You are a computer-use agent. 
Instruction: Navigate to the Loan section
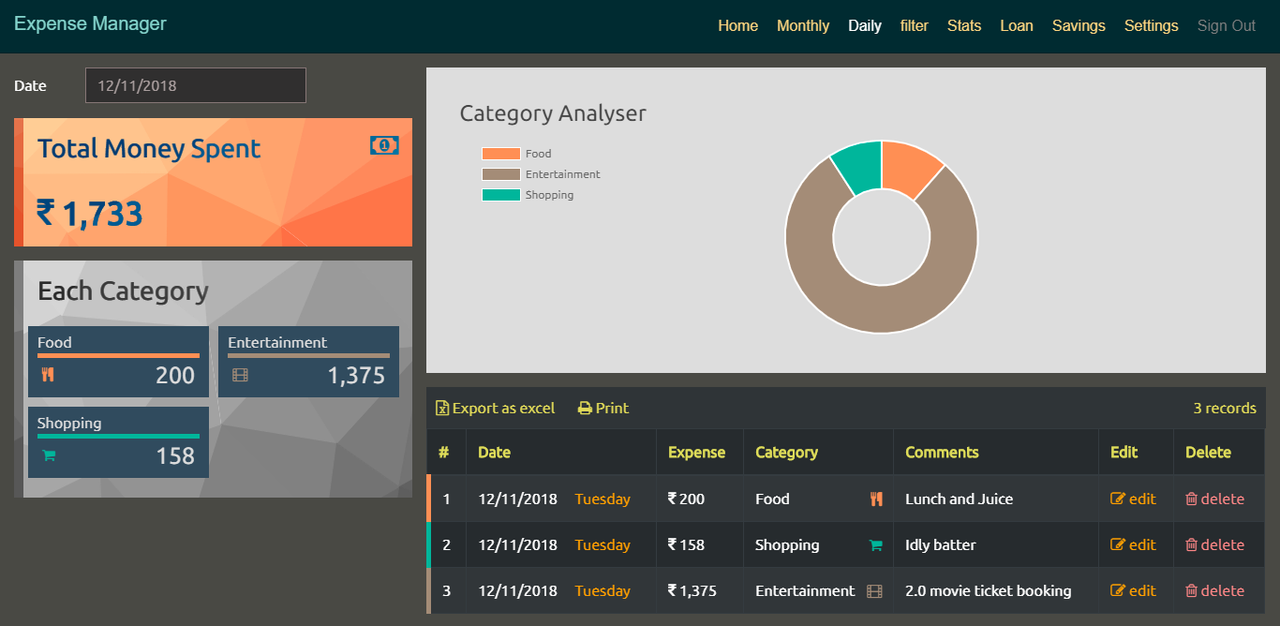[x=1016, y=26]
